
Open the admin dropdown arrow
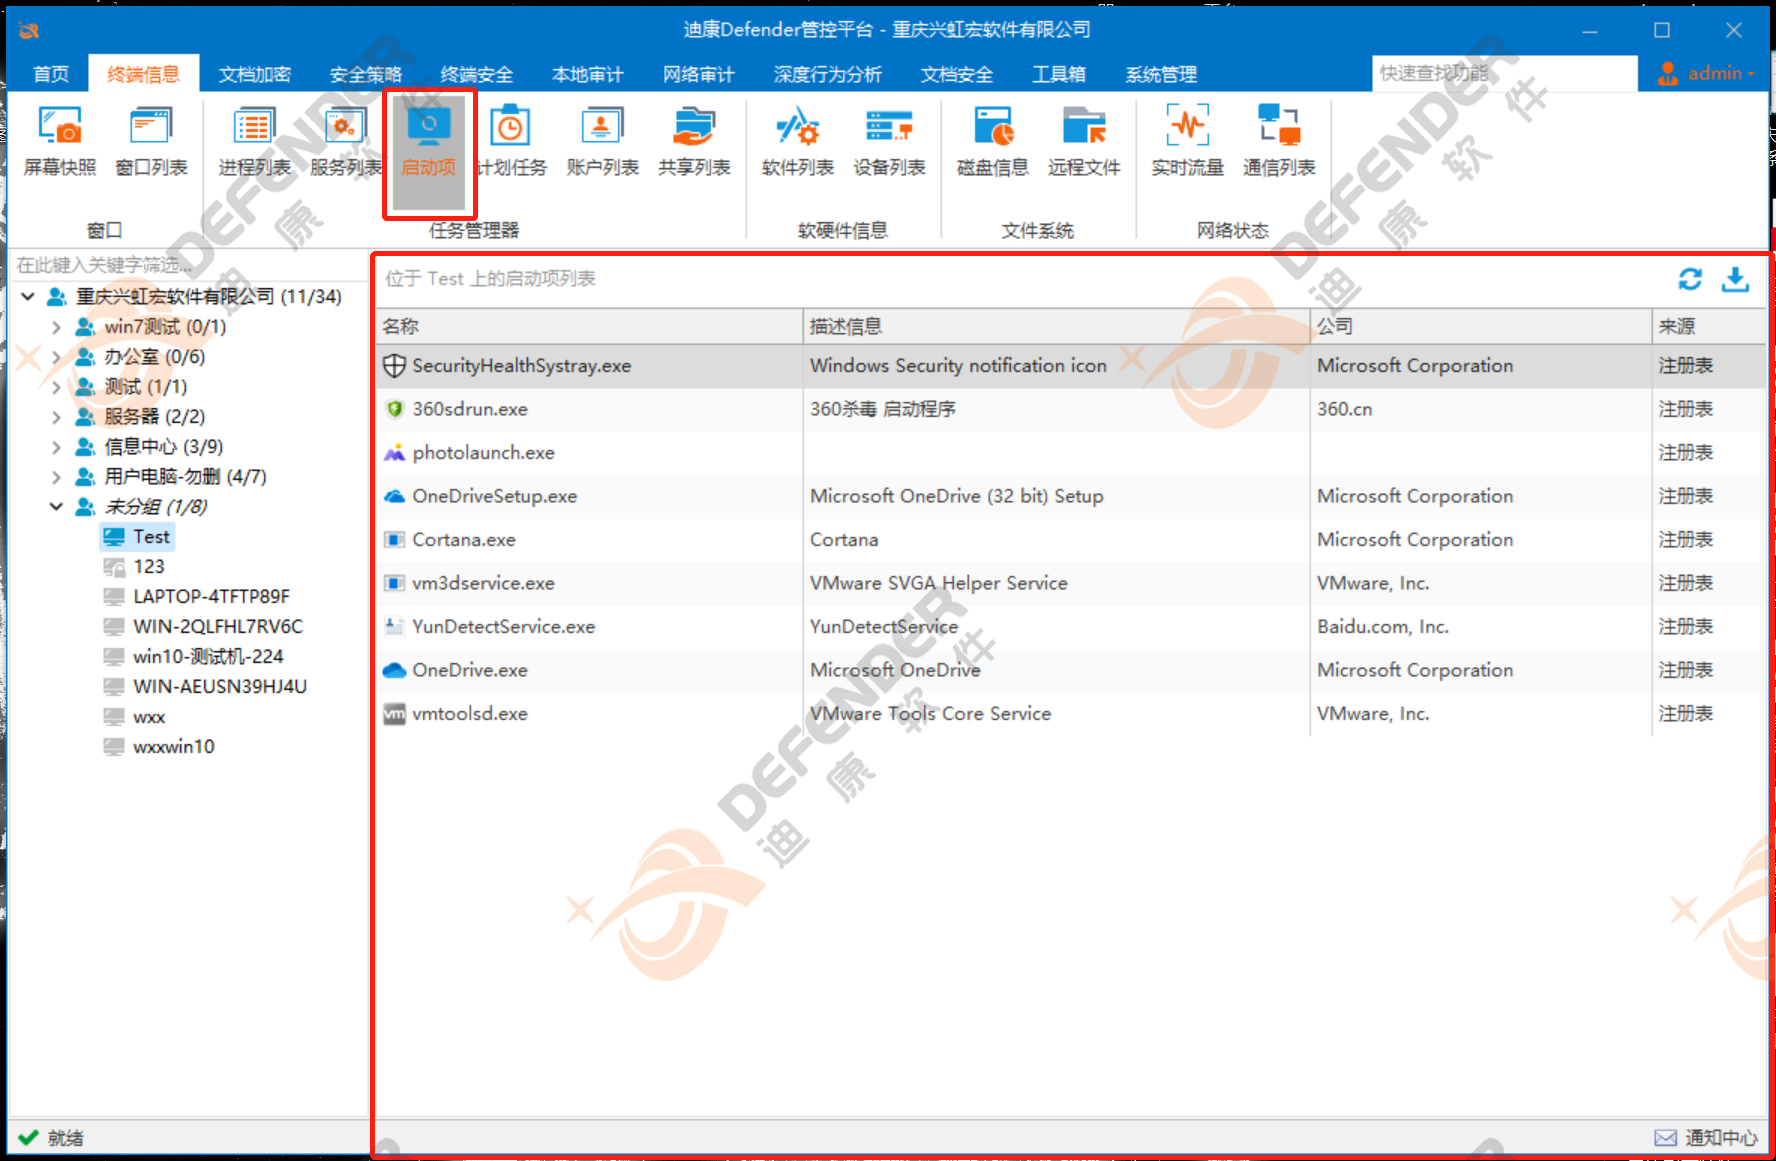(1752, 74)
